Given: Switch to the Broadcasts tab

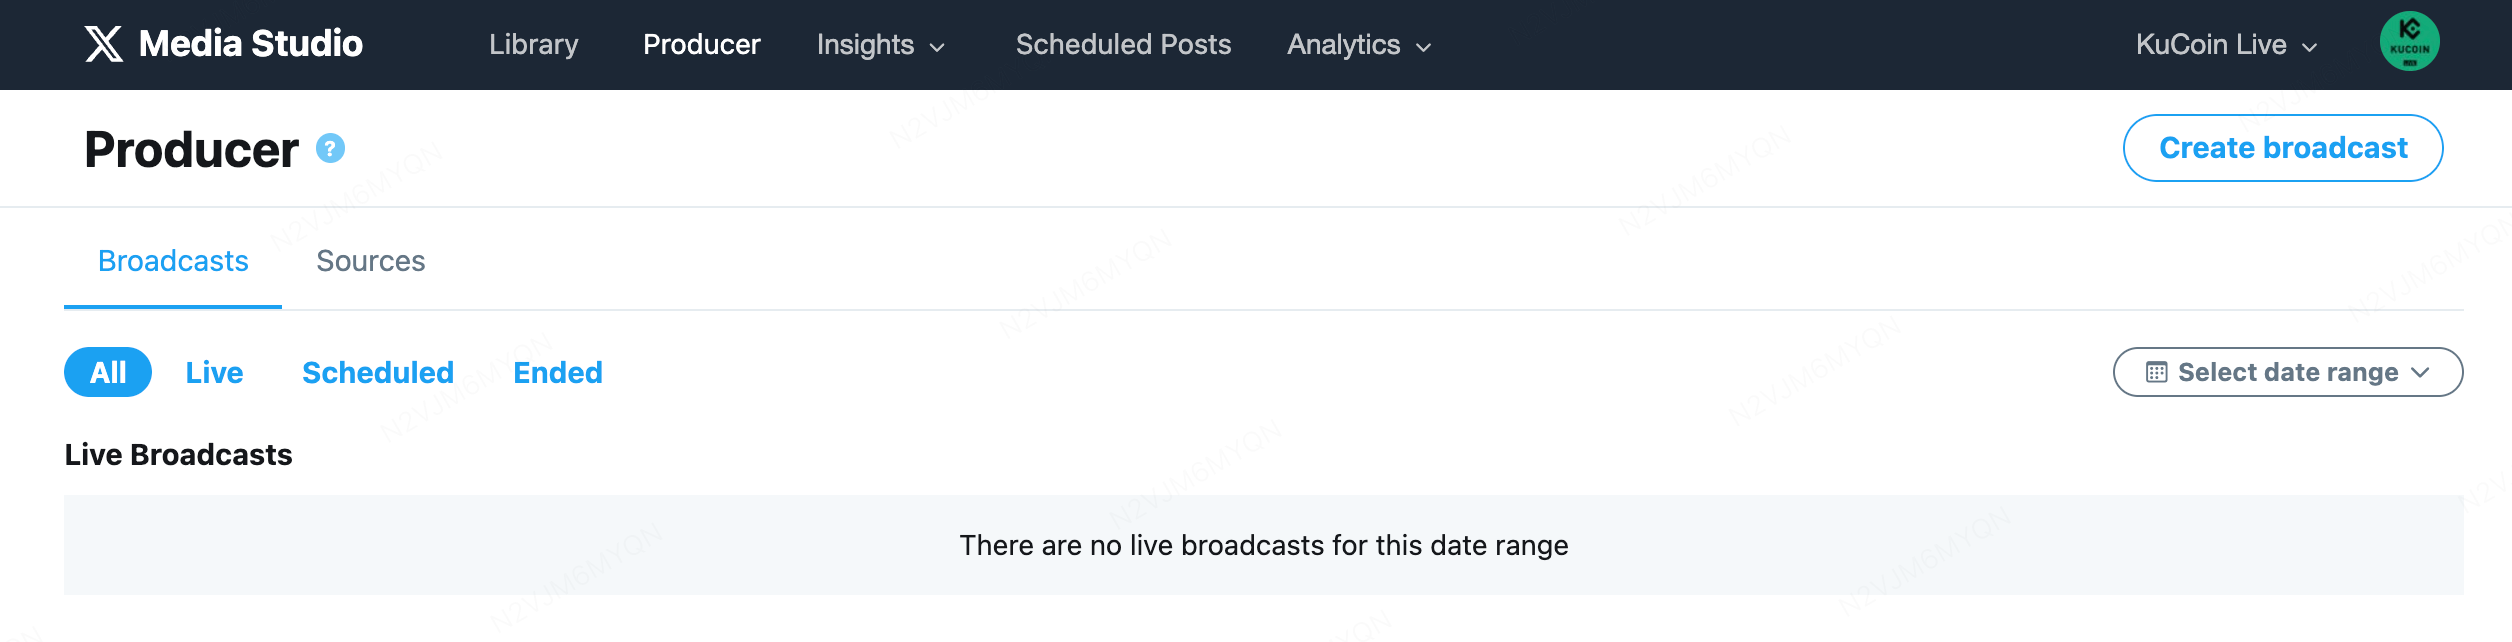Looking at the screenshot, I should pos(173,261).
